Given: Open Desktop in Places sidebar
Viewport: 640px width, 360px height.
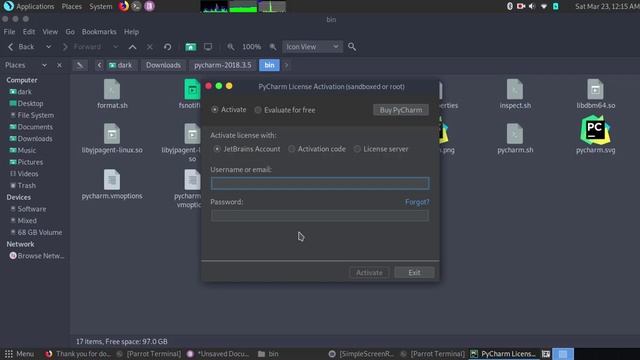Looking at the screenshot, I should [30, 104].
